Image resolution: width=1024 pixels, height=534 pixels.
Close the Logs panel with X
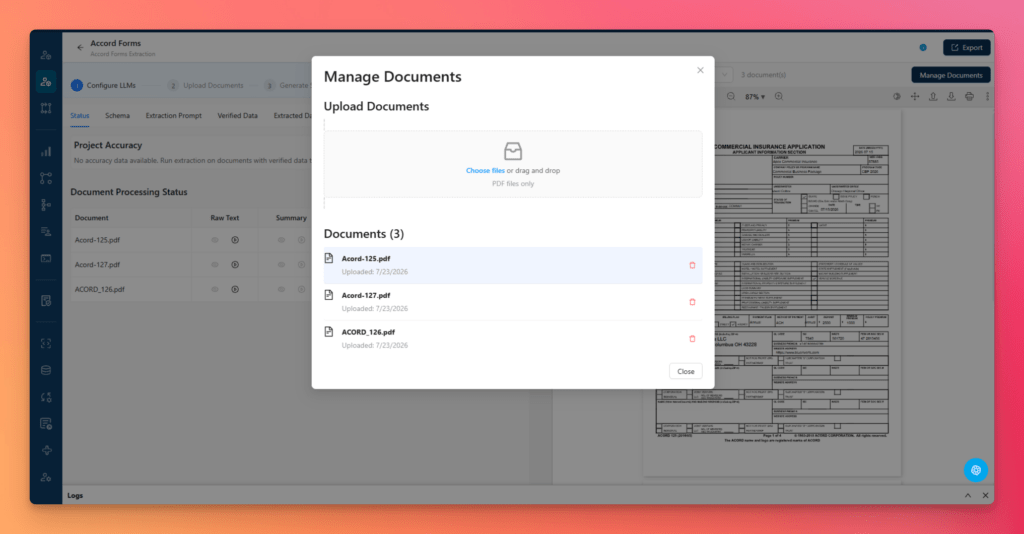[985, 495]
